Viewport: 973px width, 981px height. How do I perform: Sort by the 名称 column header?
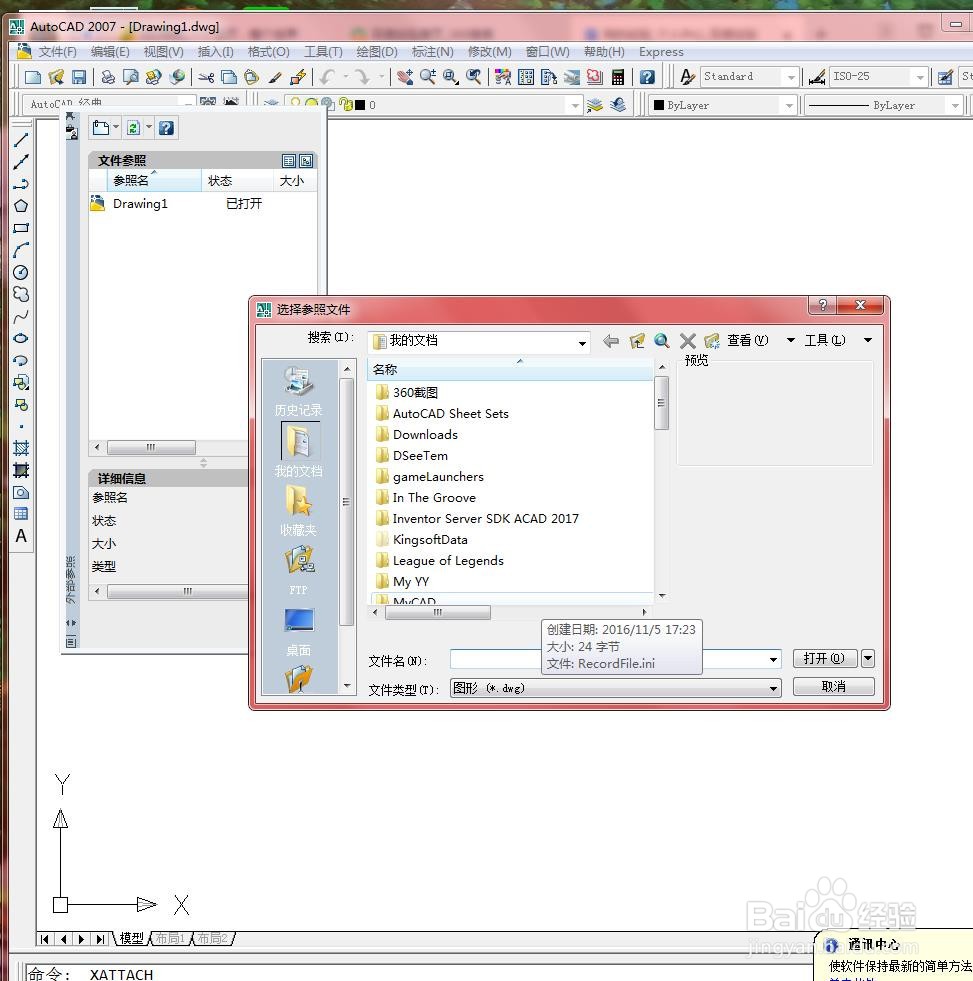point(509,370)
